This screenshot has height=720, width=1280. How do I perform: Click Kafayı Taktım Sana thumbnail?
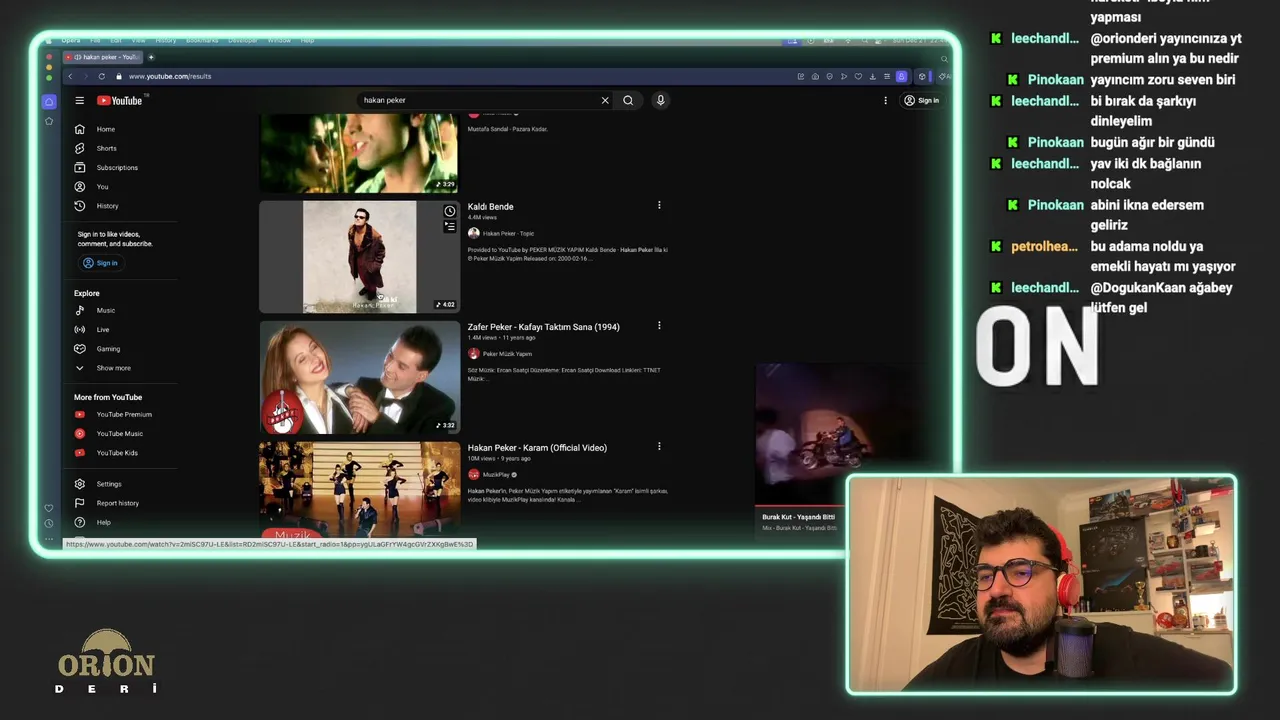click(359, 378)
